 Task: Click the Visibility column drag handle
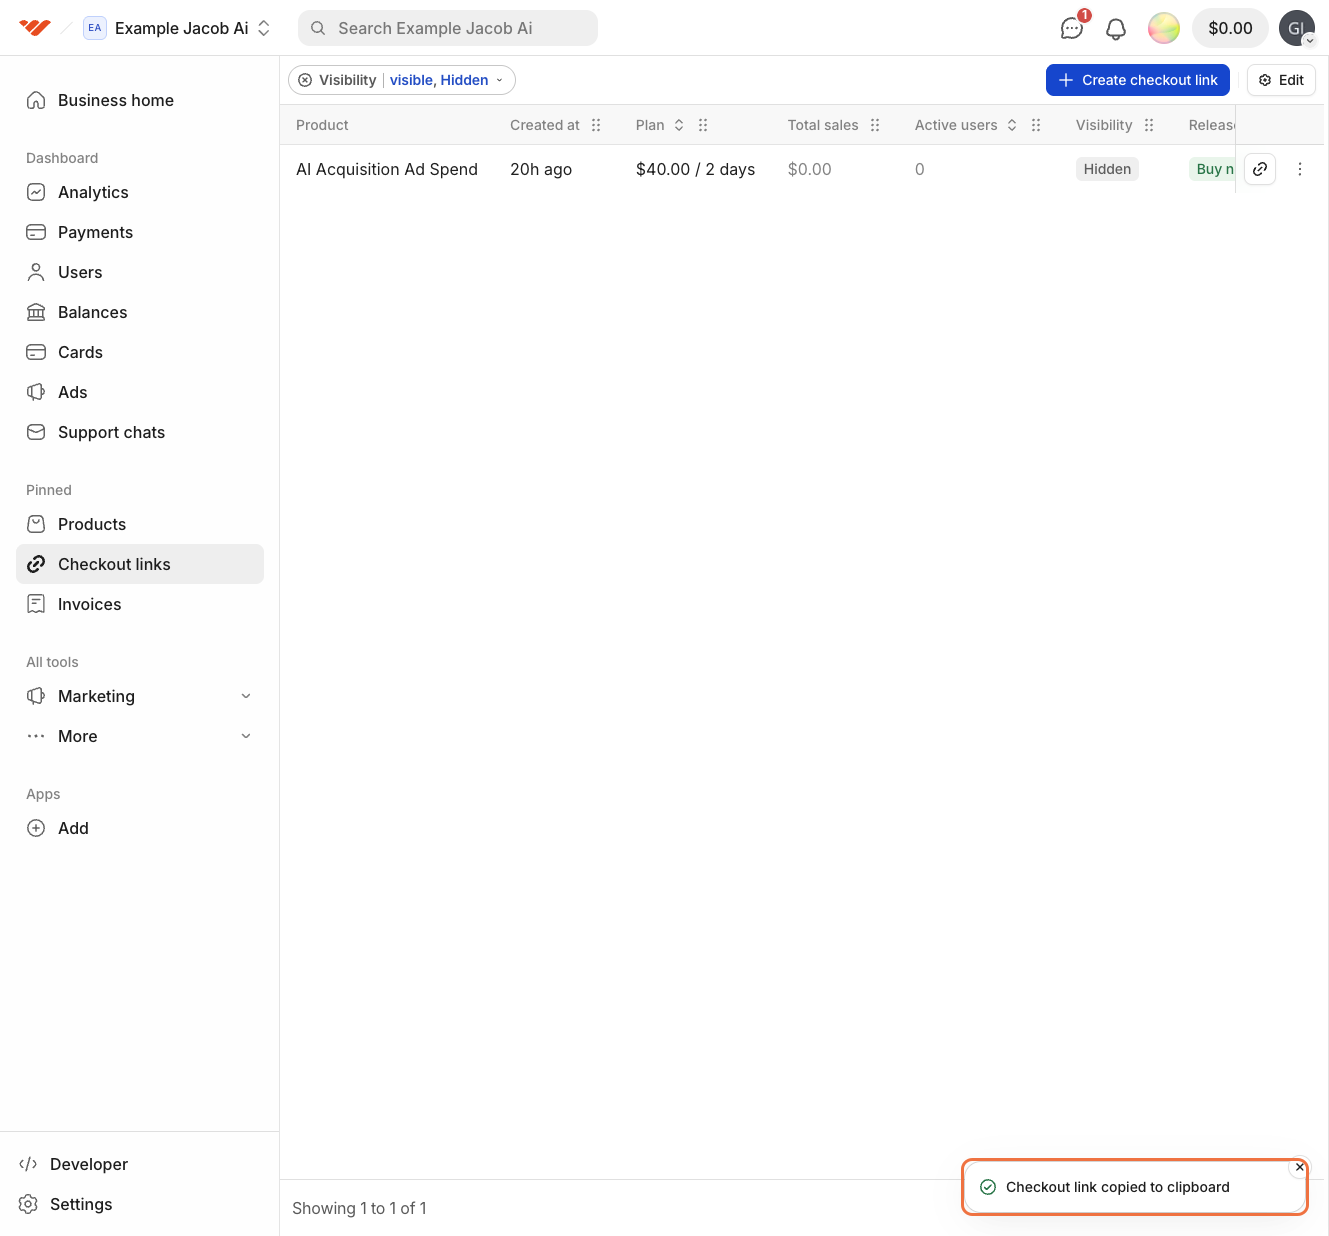pyautogui.click(x=1149, y=125)
